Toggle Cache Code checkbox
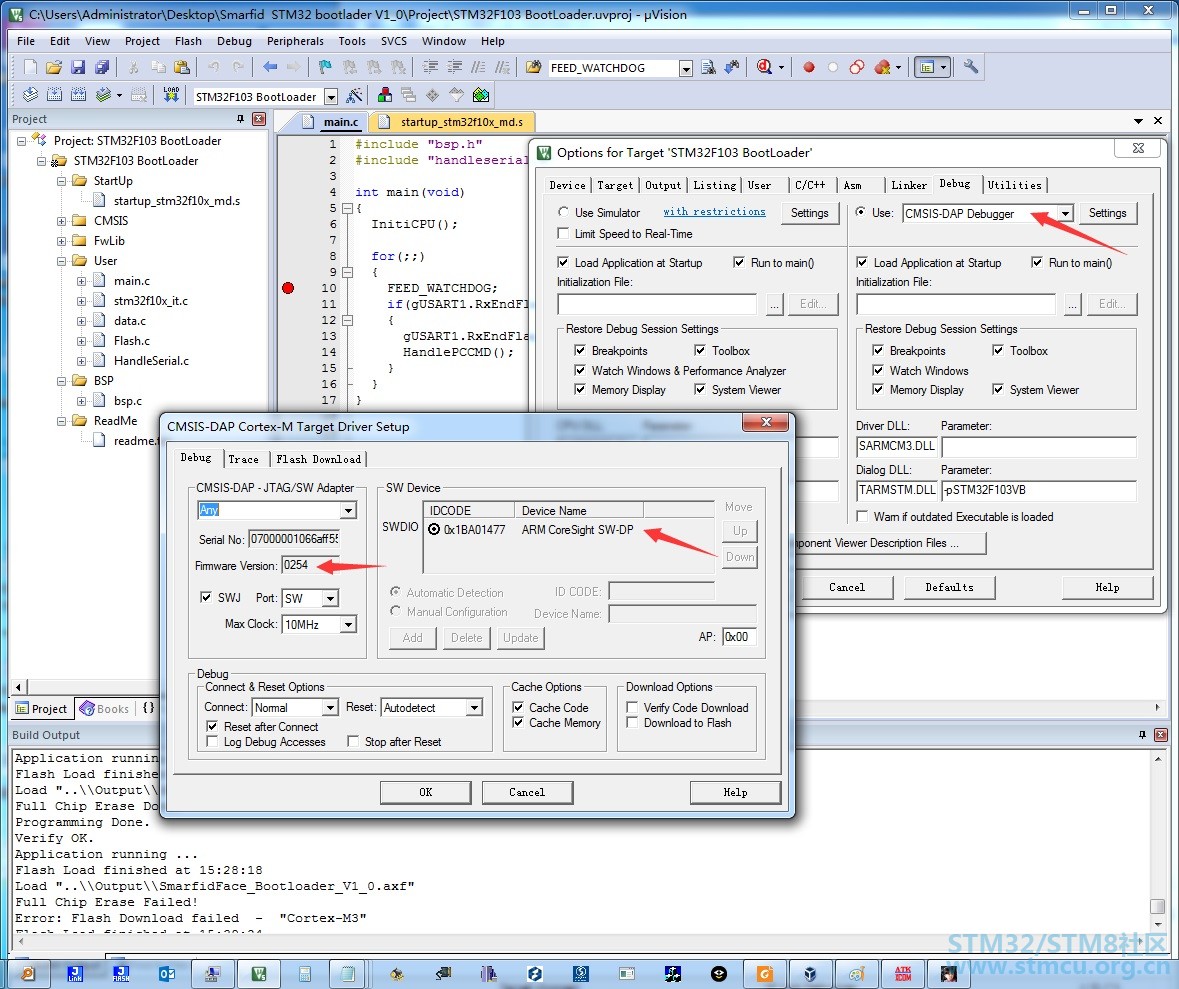Viewport: 1179px width, 989px height. click(518, 707)
